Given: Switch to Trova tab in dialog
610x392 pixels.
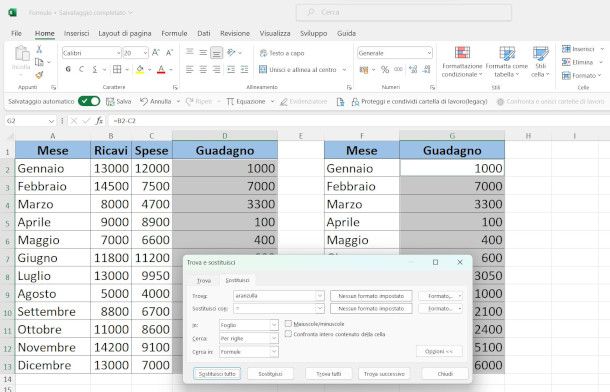Looking at the screenshot, I should click(203, 280).
